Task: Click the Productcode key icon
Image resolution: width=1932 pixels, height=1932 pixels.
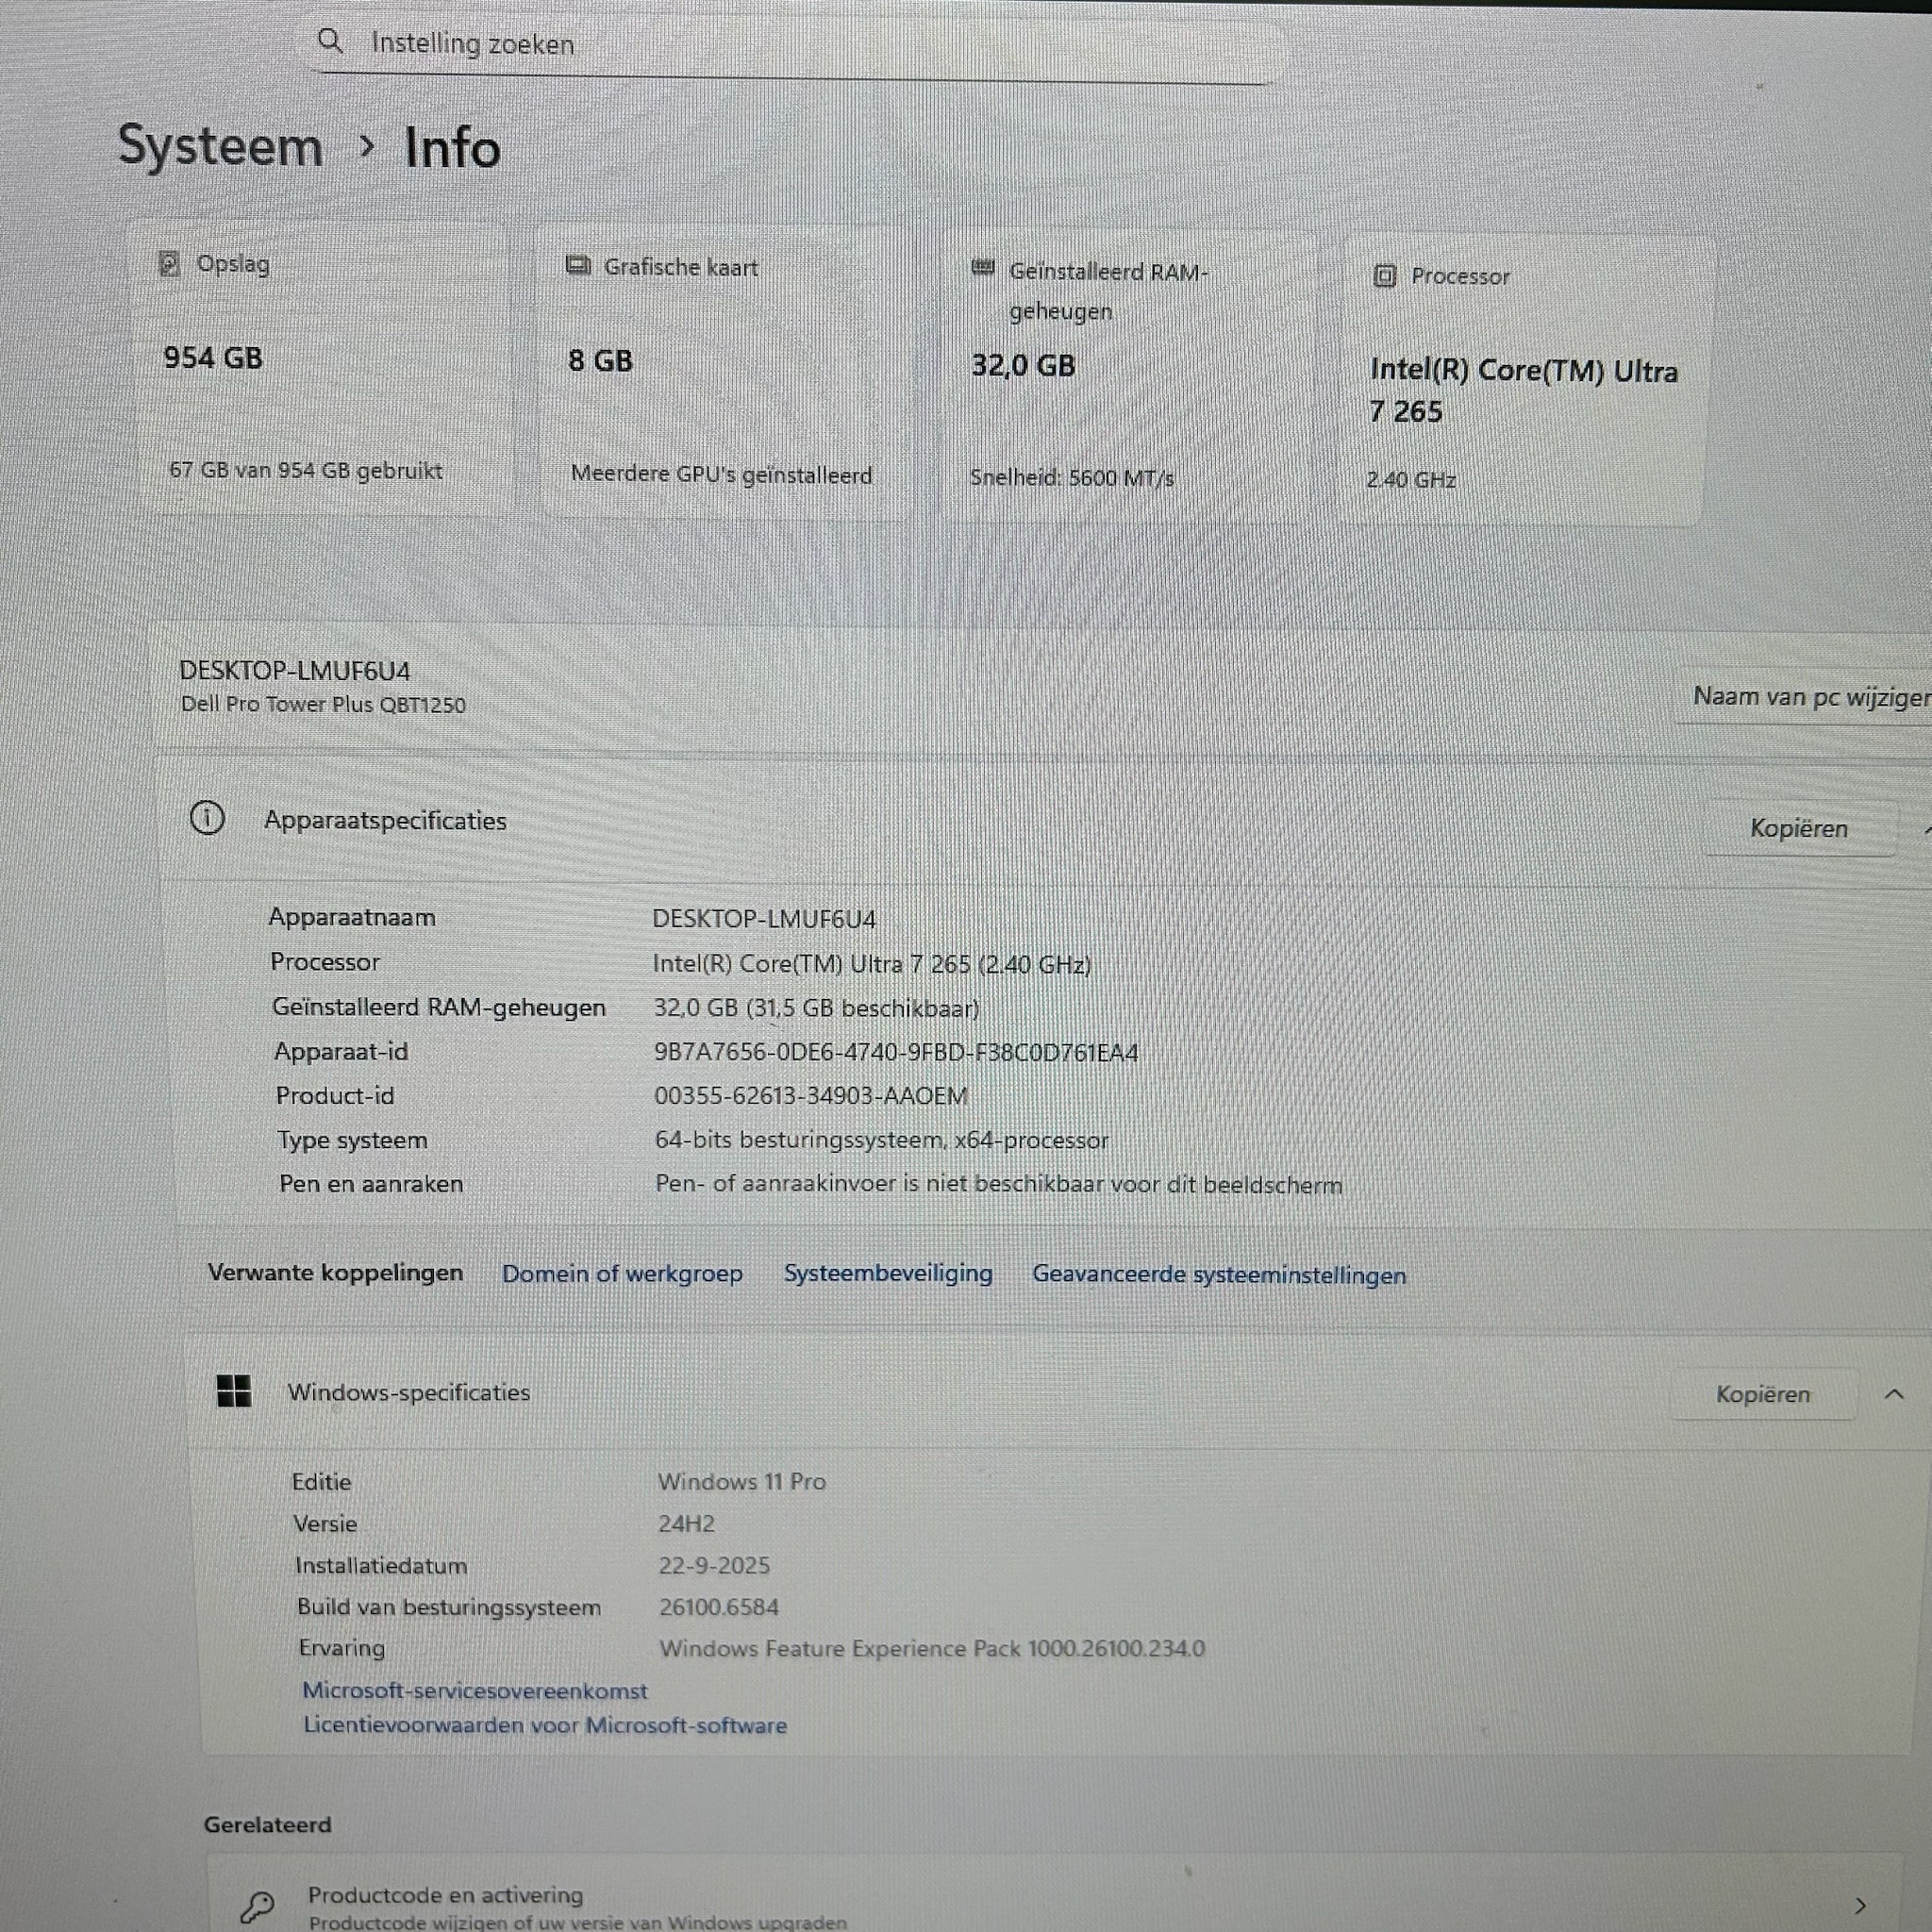Action: coord(258,1906)
